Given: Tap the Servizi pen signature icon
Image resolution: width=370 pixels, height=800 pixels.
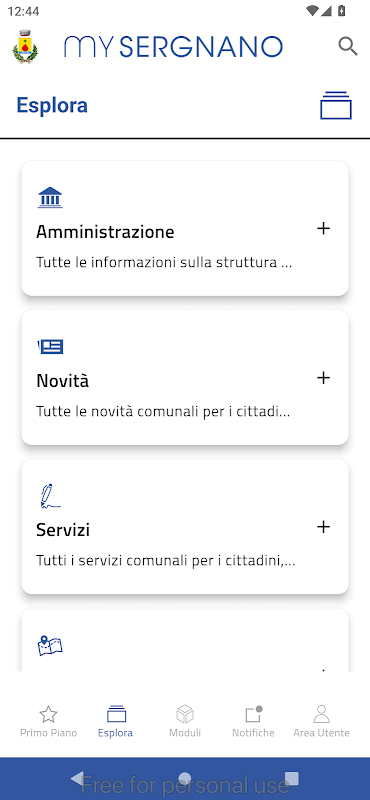Looking at the screenshot, I should (x=50, y=496).
